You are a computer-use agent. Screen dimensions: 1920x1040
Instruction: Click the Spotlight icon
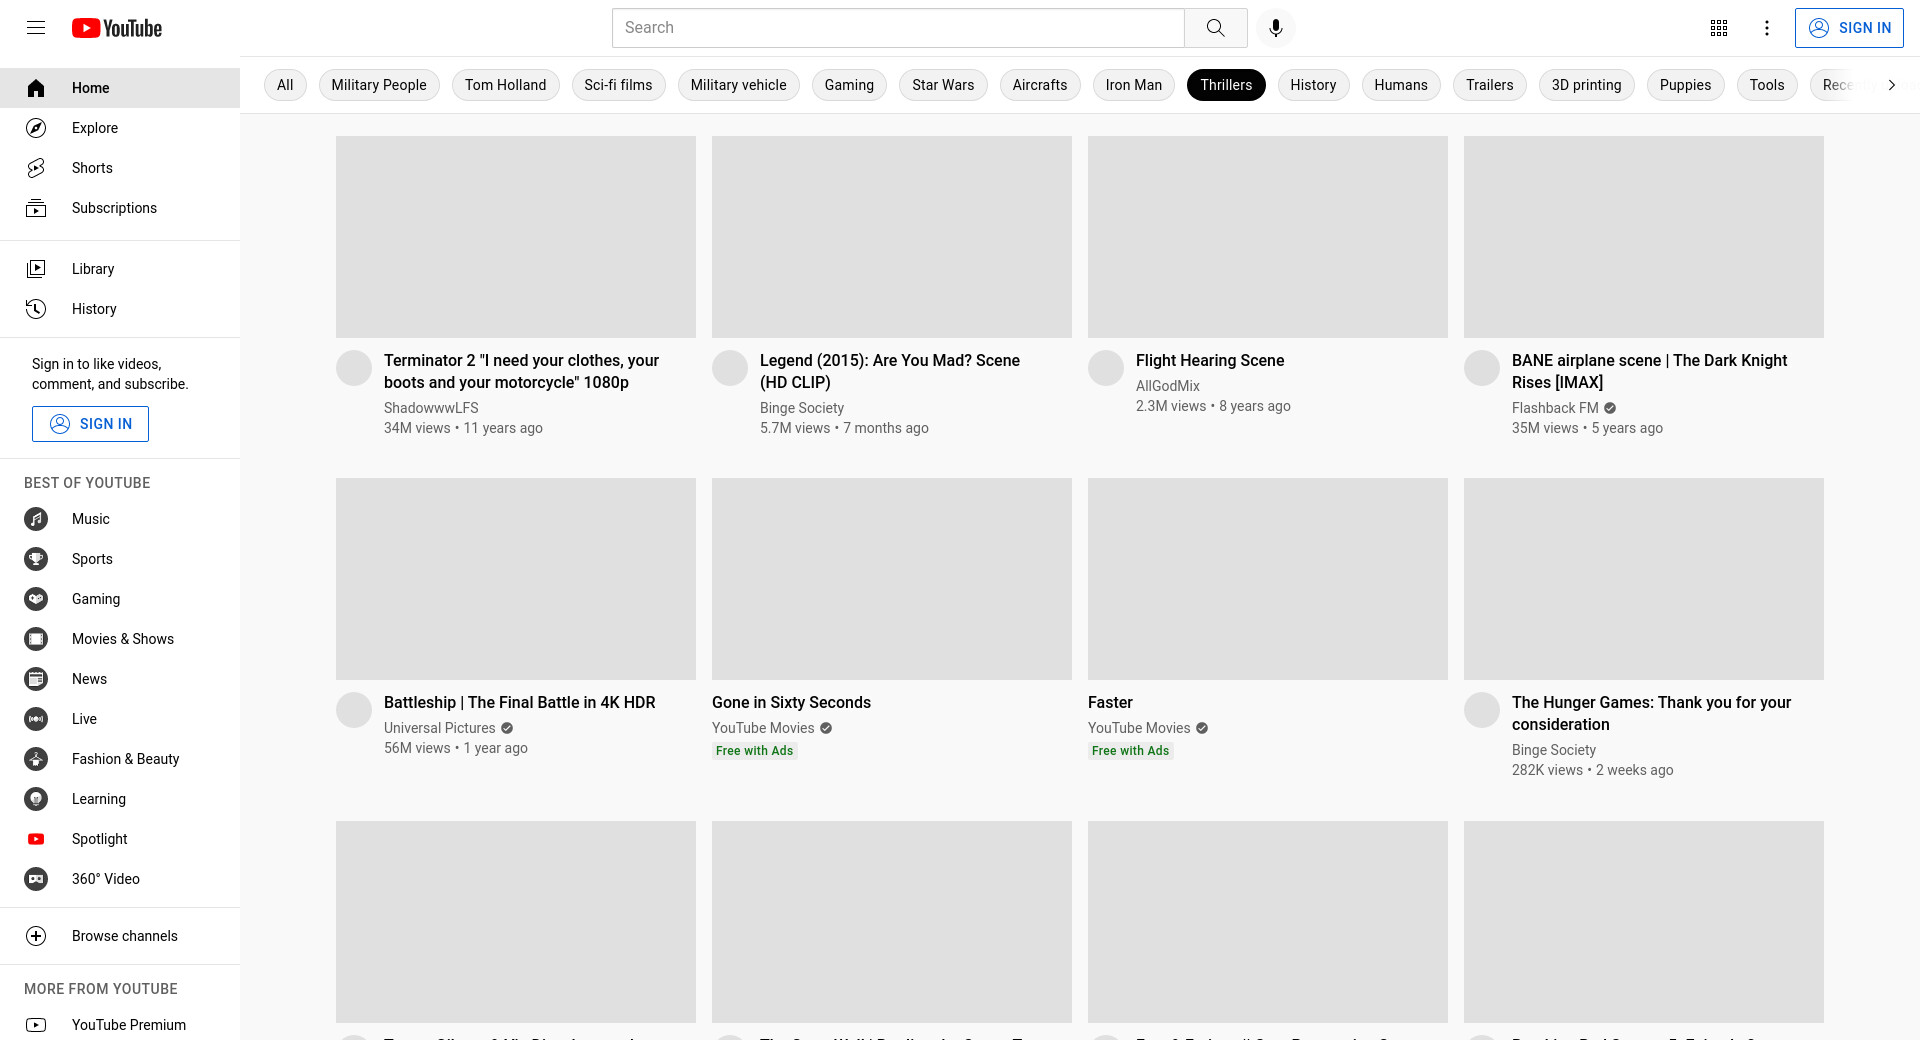pos(36,839)
